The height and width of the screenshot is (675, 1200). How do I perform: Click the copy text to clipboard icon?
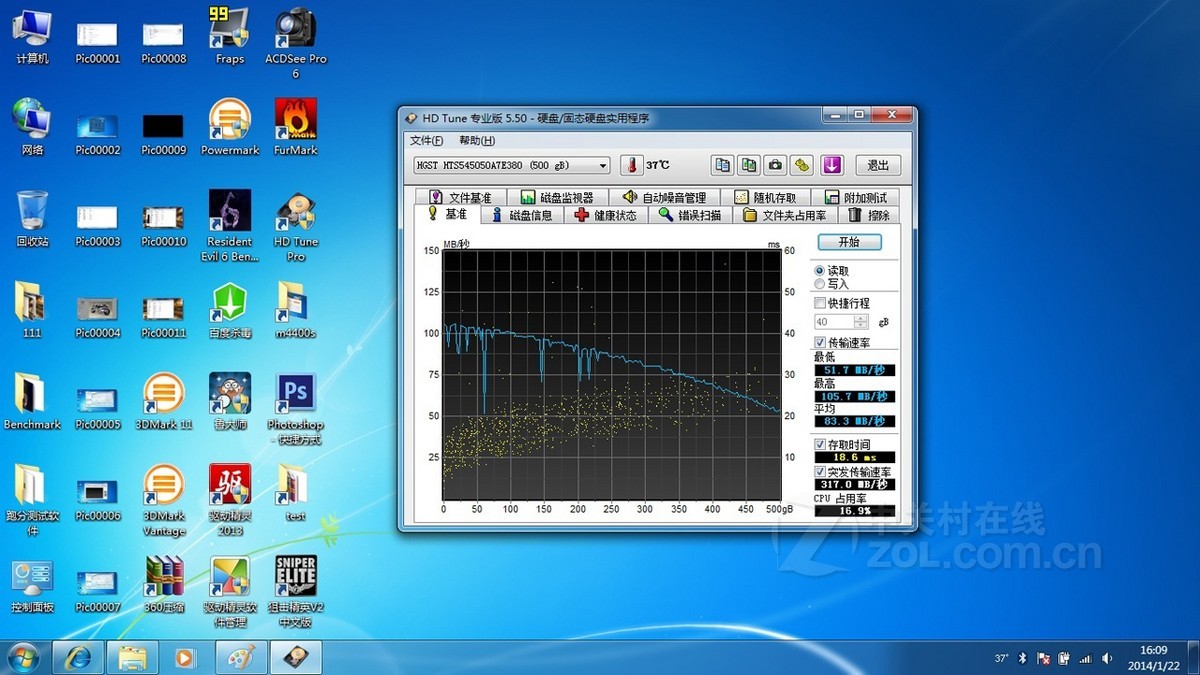pyautogui.click(x=722, y=165)
